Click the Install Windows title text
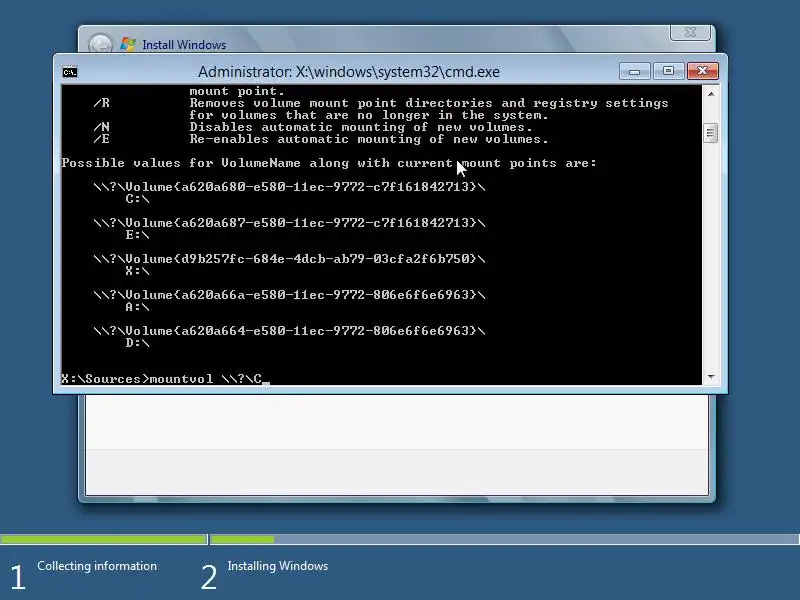Image resolution: width=800 pixels, height=600 pixels. tap(184, 45)
